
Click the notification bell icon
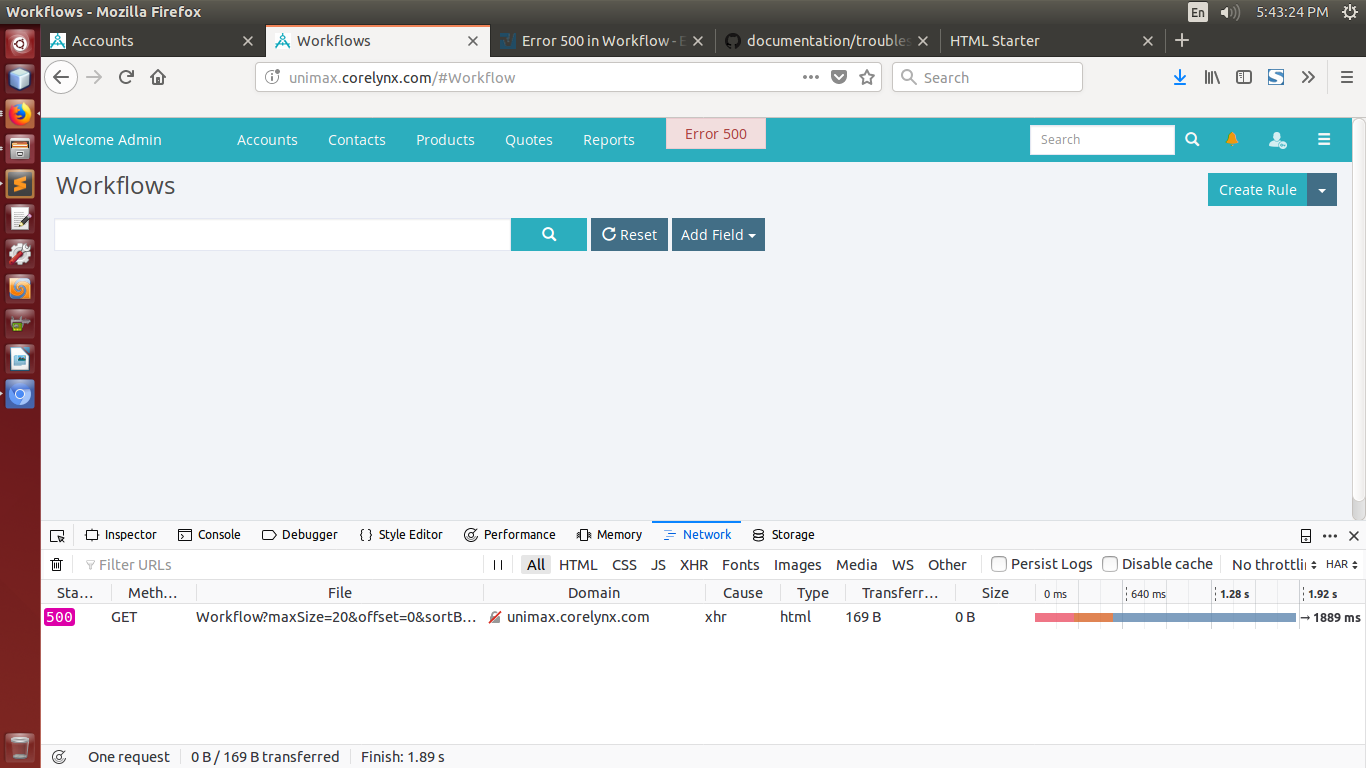pyautogui.click(x=1232, y=139)
